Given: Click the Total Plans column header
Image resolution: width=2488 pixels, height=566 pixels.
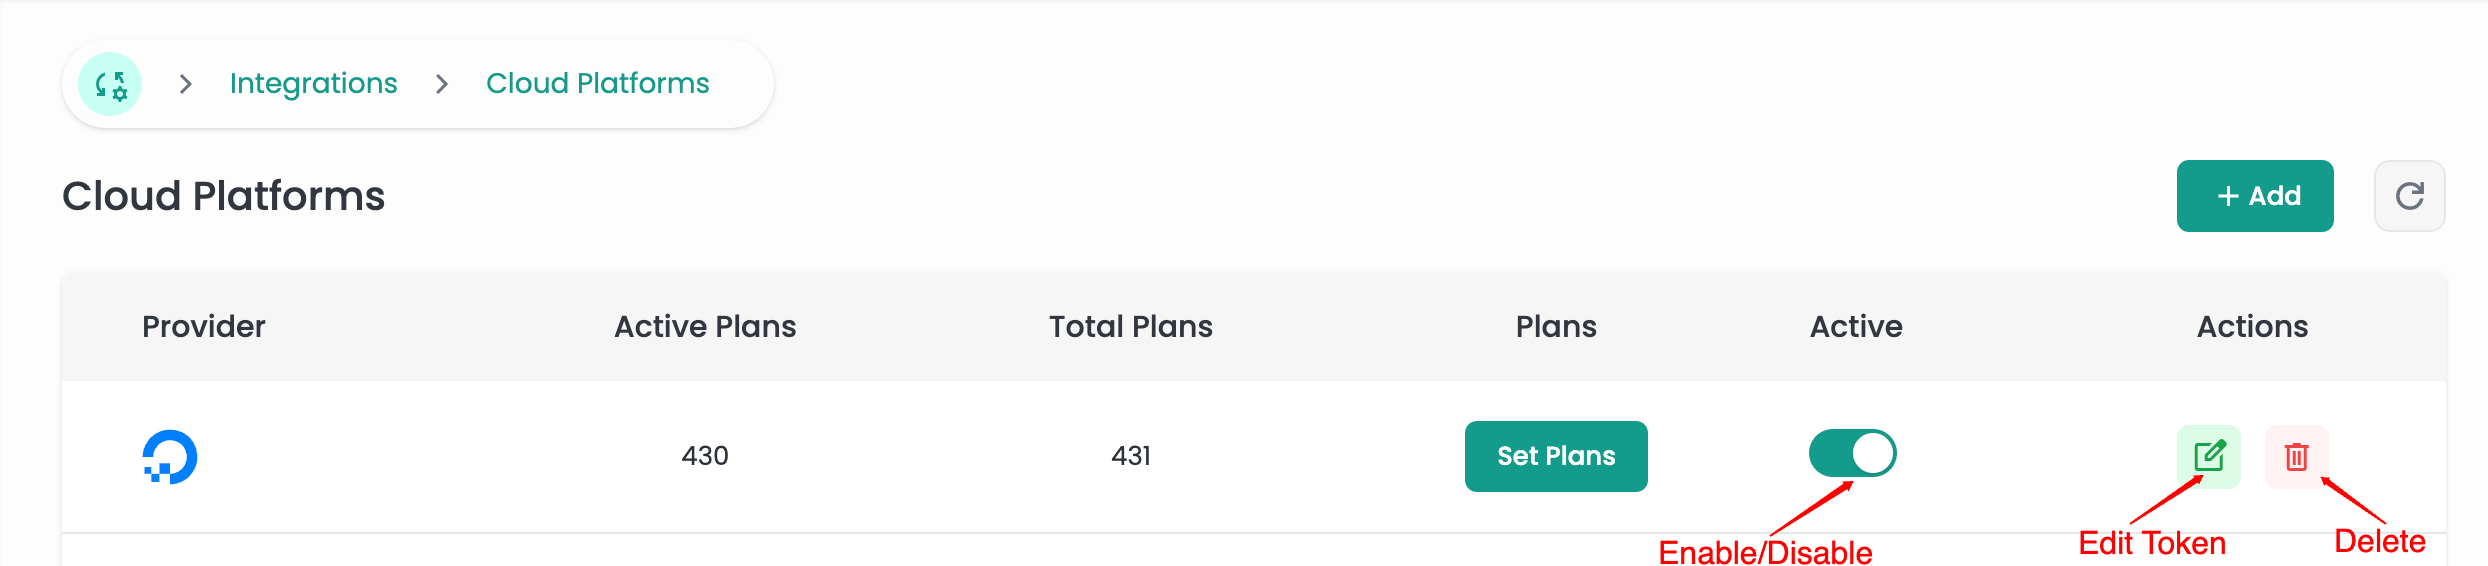Looking at the screenshot, I should click(x=1130, y=327).
